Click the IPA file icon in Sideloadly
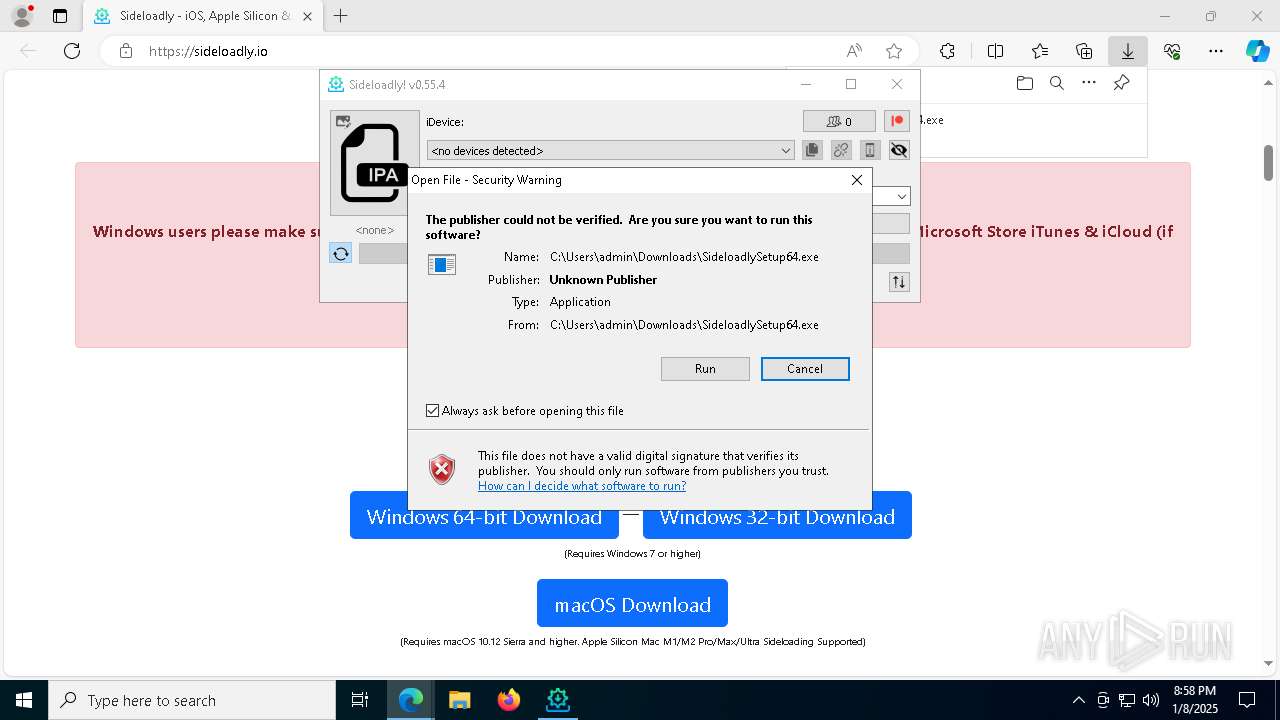 pyautogui.click(x=375, y=163)
